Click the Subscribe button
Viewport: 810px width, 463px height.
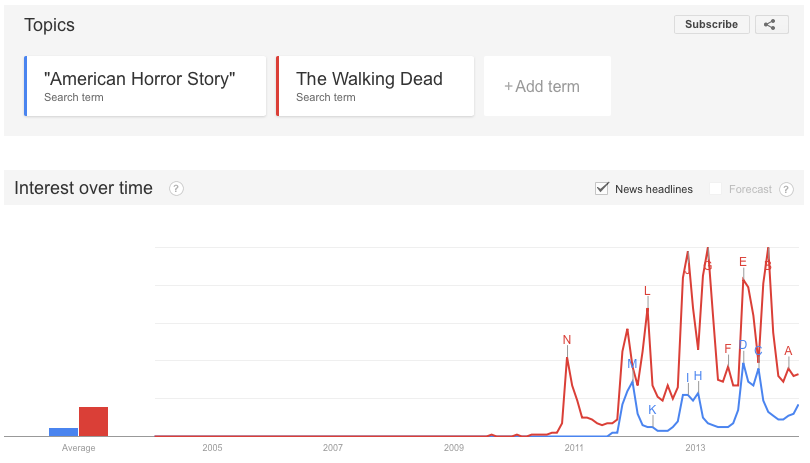tap(711, 24)
